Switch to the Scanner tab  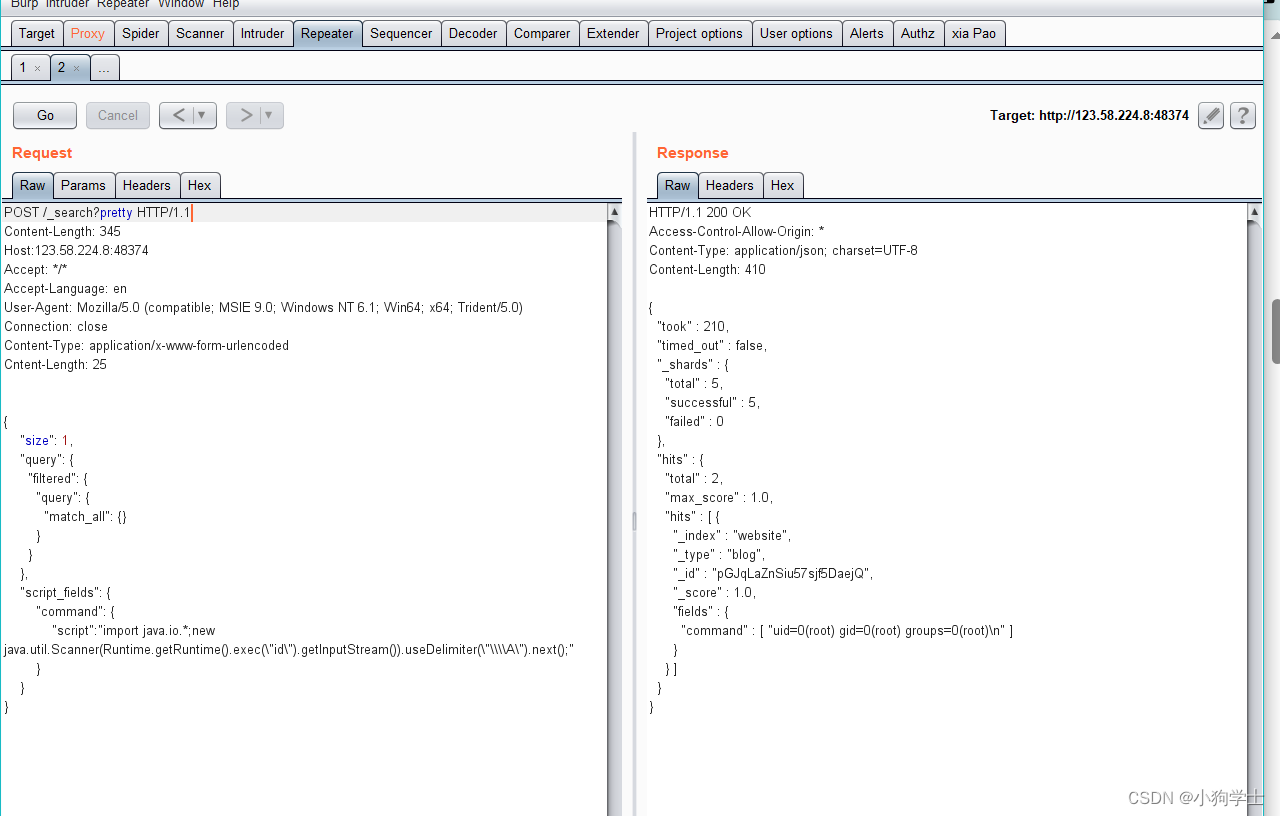pyautogui.click(x=200, y=33)
